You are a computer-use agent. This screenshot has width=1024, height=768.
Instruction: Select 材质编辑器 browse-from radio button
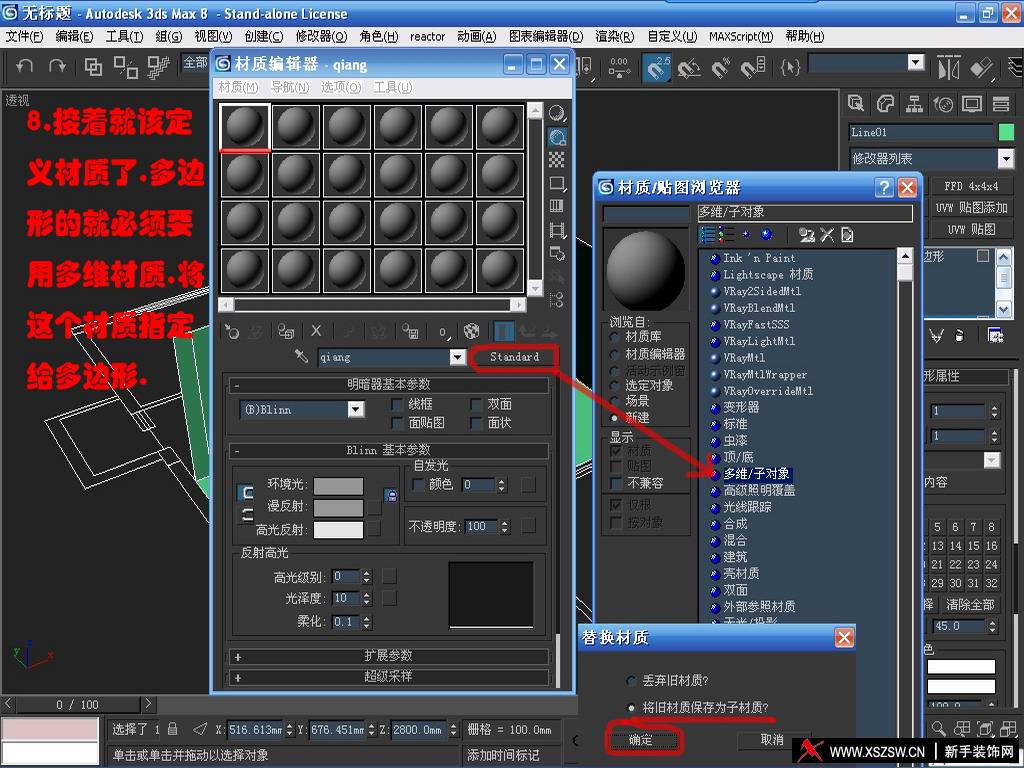pos(614,354)
